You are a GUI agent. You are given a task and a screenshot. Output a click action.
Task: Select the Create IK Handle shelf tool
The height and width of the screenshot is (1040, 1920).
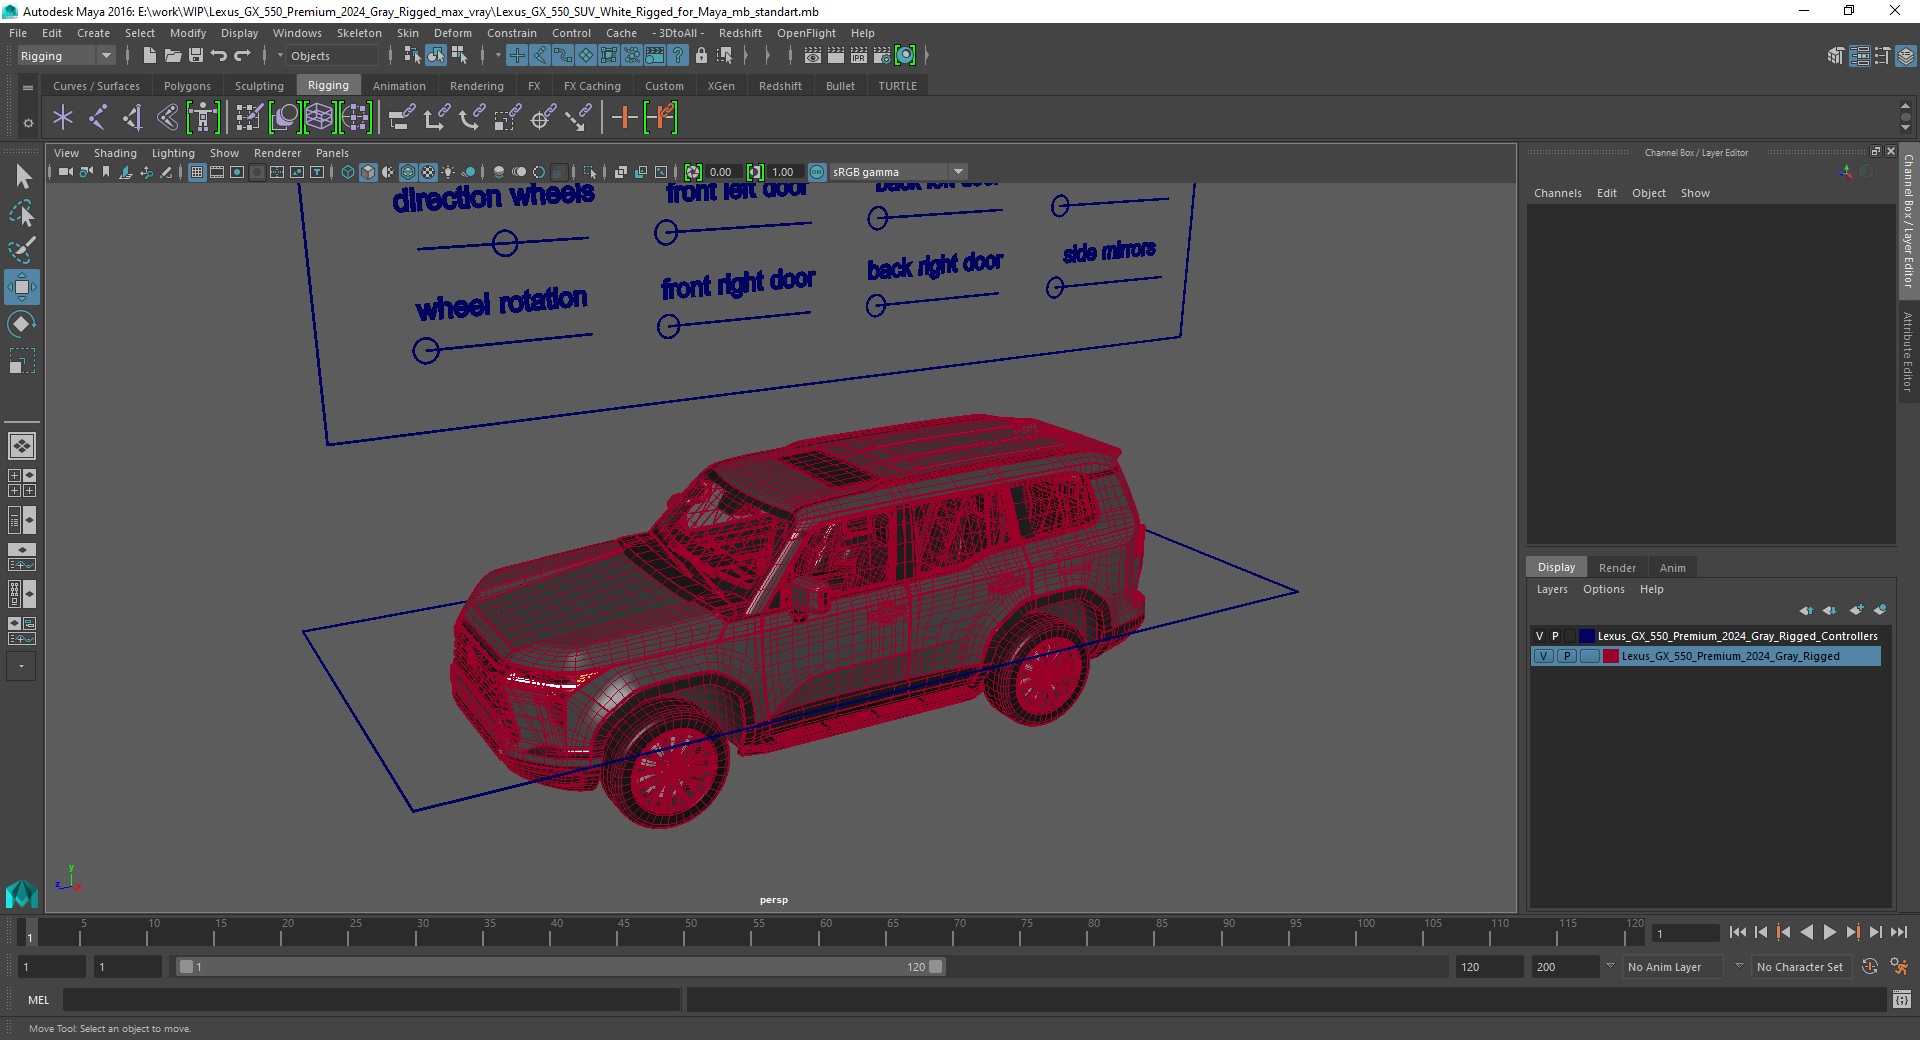click(x=132, y=118)
